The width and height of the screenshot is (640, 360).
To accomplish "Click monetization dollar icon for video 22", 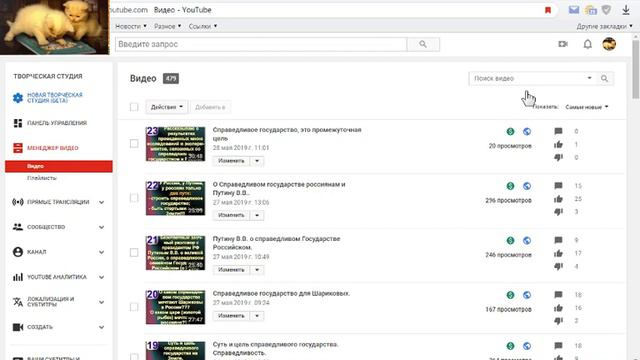I will coord(510,186).
